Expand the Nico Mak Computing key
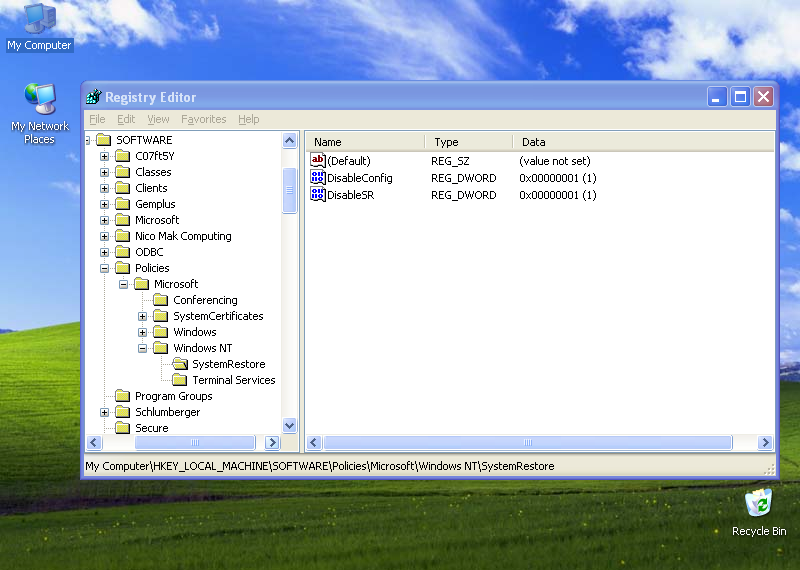 pyautogui.click(x=105, y=236)
